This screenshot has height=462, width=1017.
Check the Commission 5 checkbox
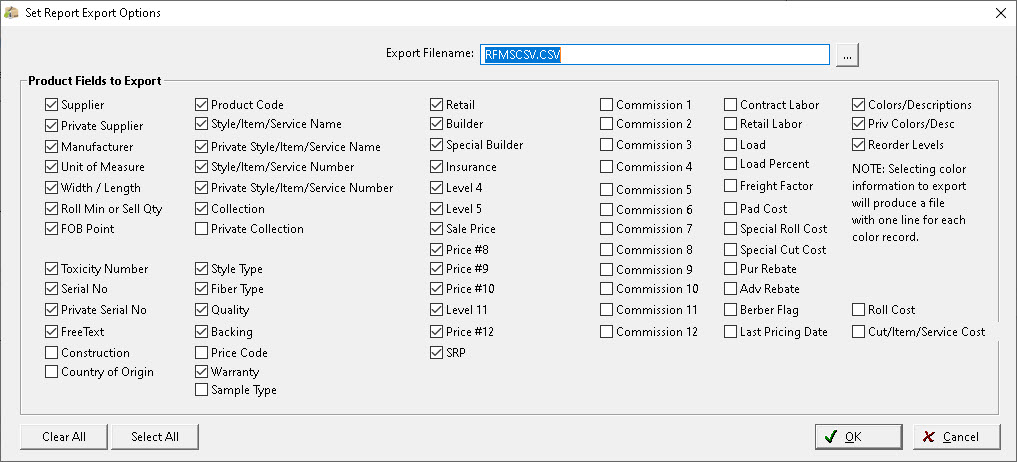(606, 189)
